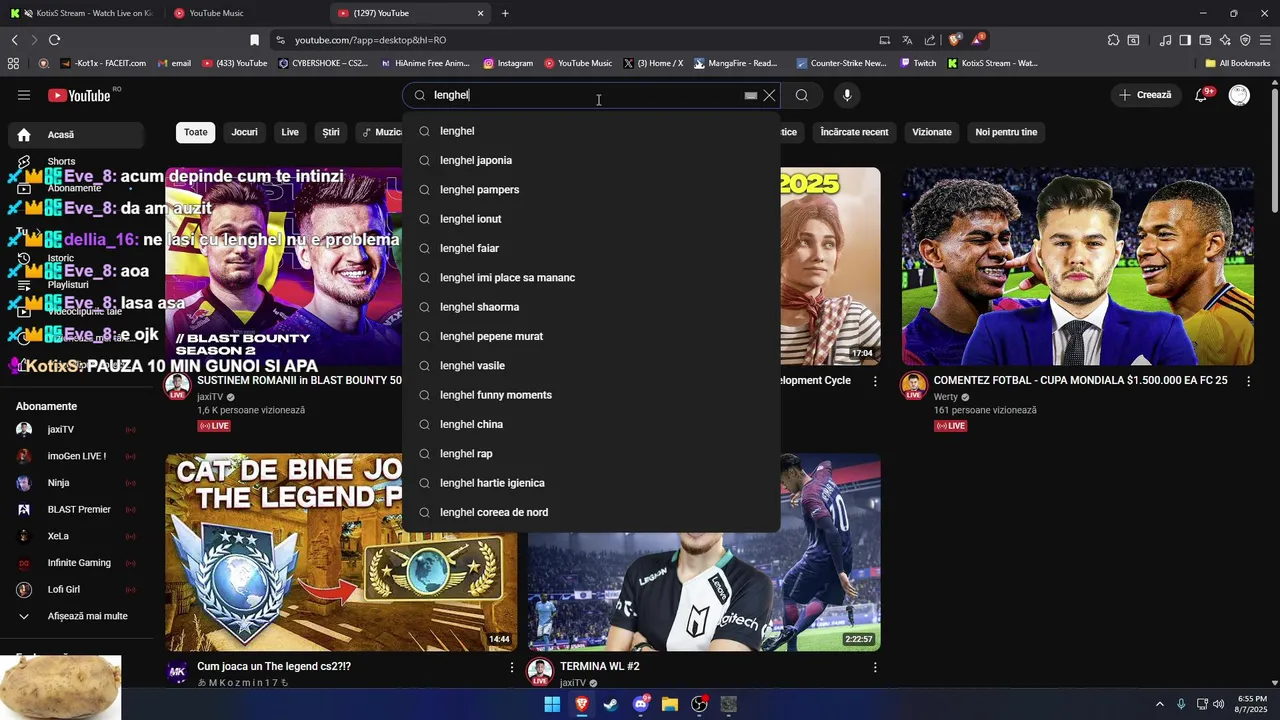Choose suggestion lenghel shaorma
Image resolution: width=1280 pixels, height=720 pixels.
pos(591,307)
